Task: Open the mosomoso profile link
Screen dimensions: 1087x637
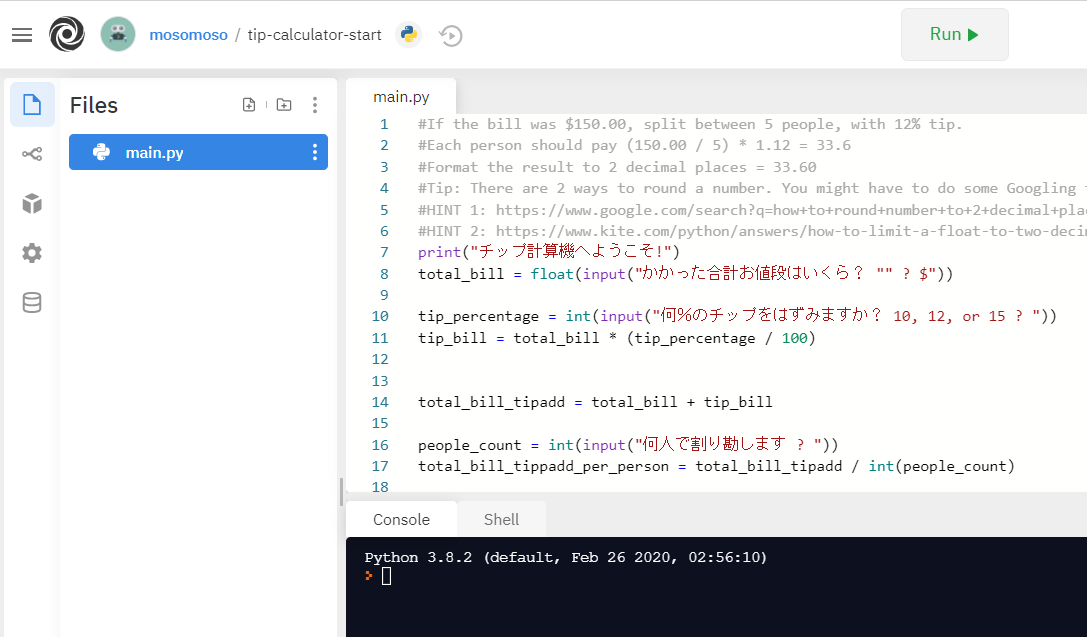Action: point(188,33)
